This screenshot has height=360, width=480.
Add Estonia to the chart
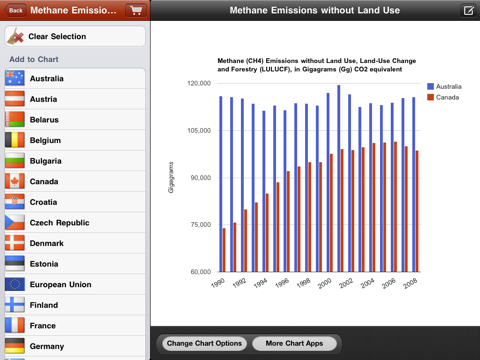75,264
